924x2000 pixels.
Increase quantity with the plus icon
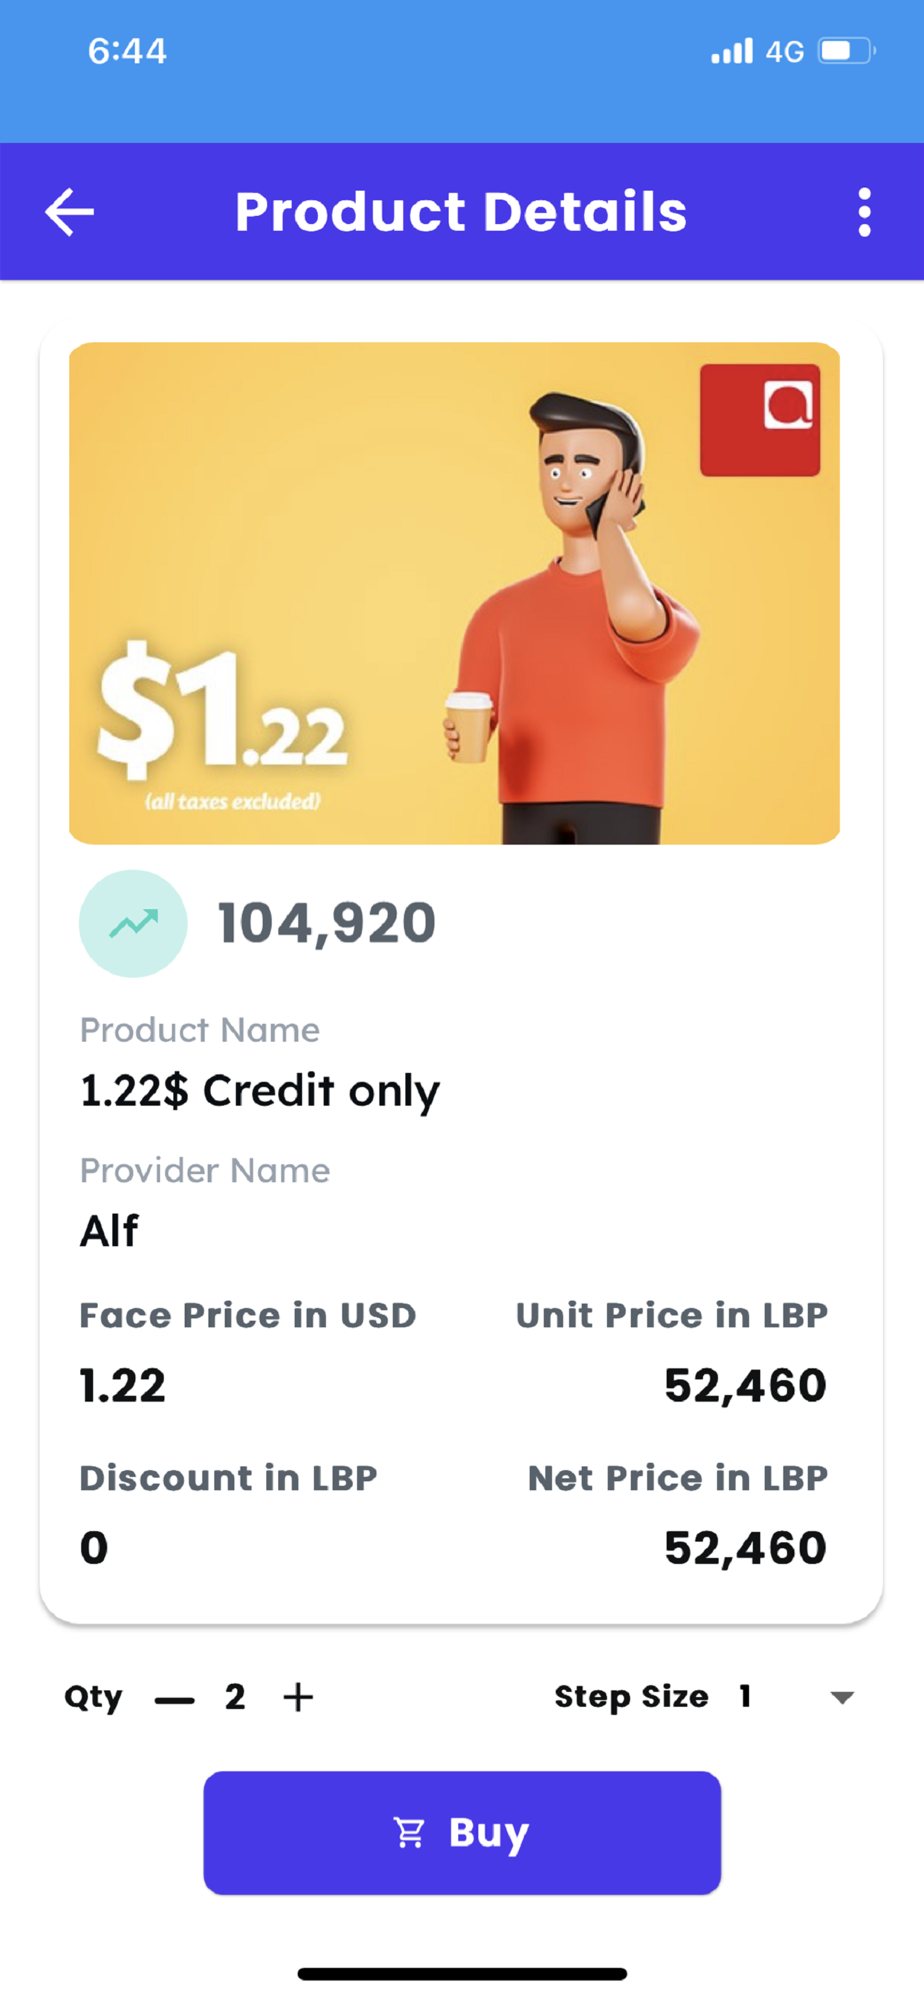coord(298,1697)
